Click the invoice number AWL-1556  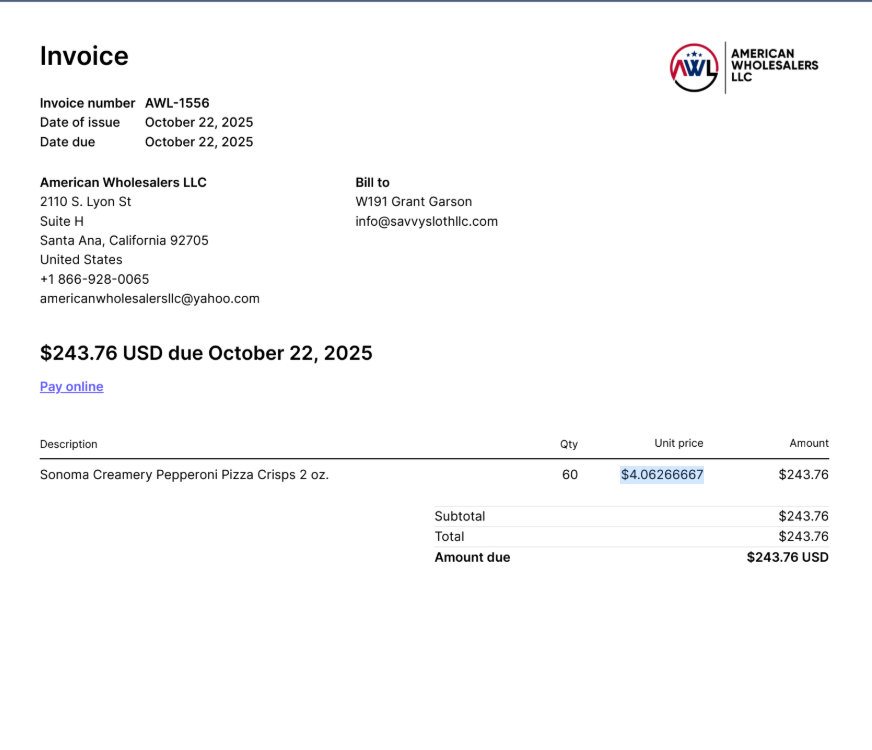point(177,103)
